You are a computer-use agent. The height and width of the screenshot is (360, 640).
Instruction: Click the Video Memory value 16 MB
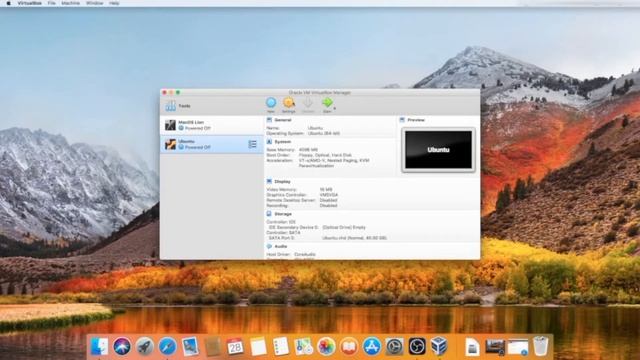coord(326,190)
